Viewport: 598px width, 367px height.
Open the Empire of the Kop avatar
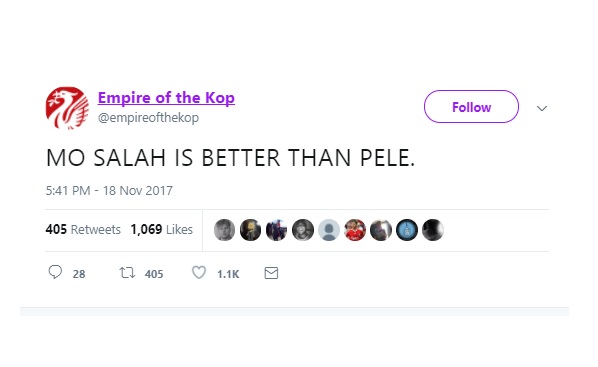pos(67,108)
